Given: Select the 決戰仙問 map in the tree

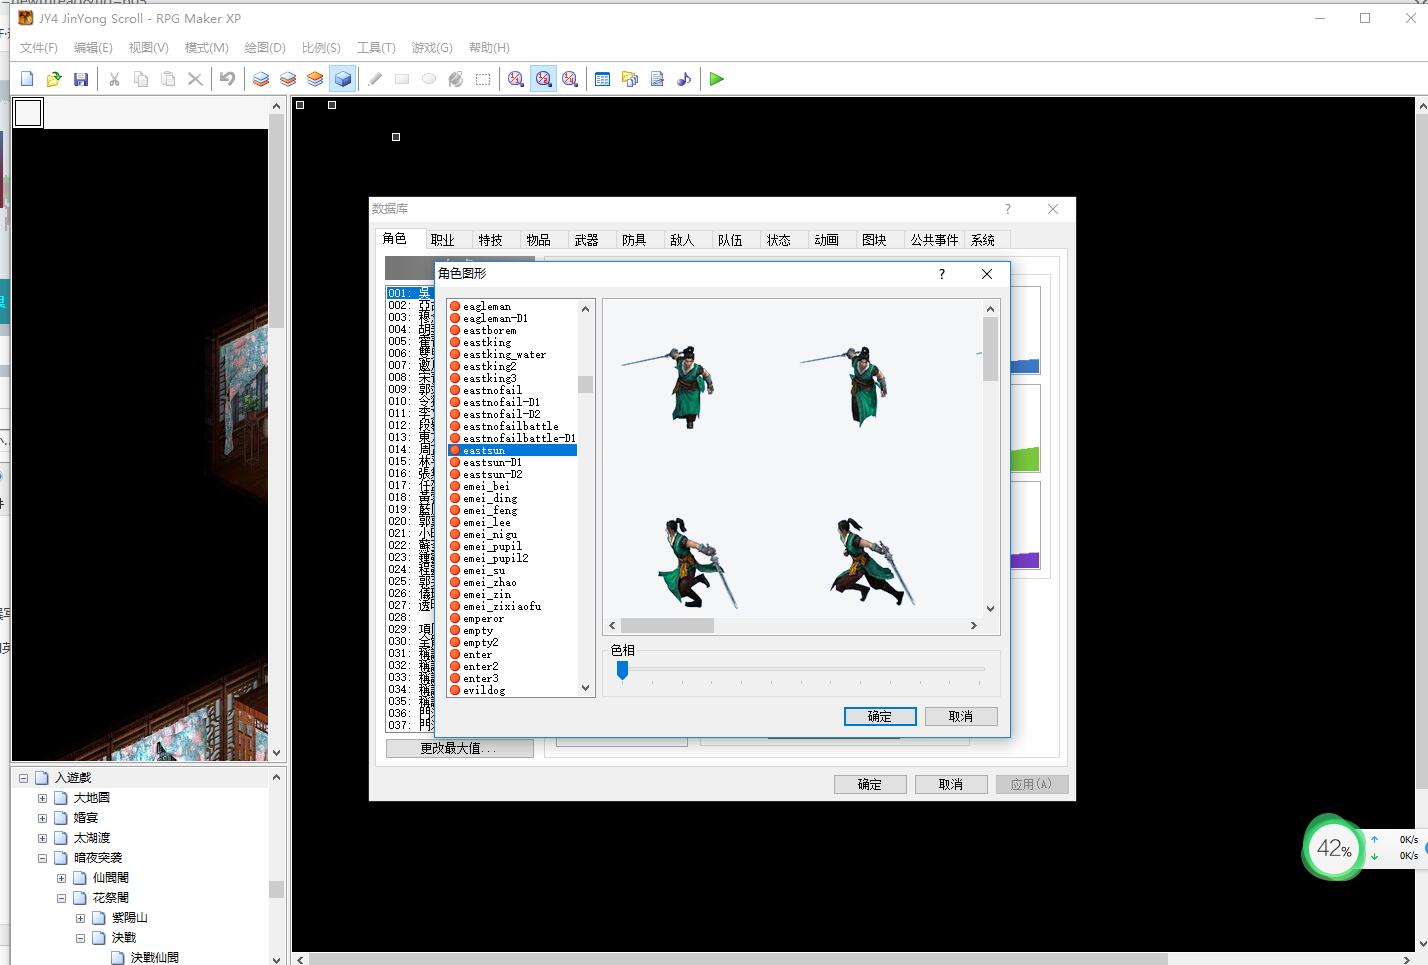Looking at the screenshot, I should coord(155,957).
